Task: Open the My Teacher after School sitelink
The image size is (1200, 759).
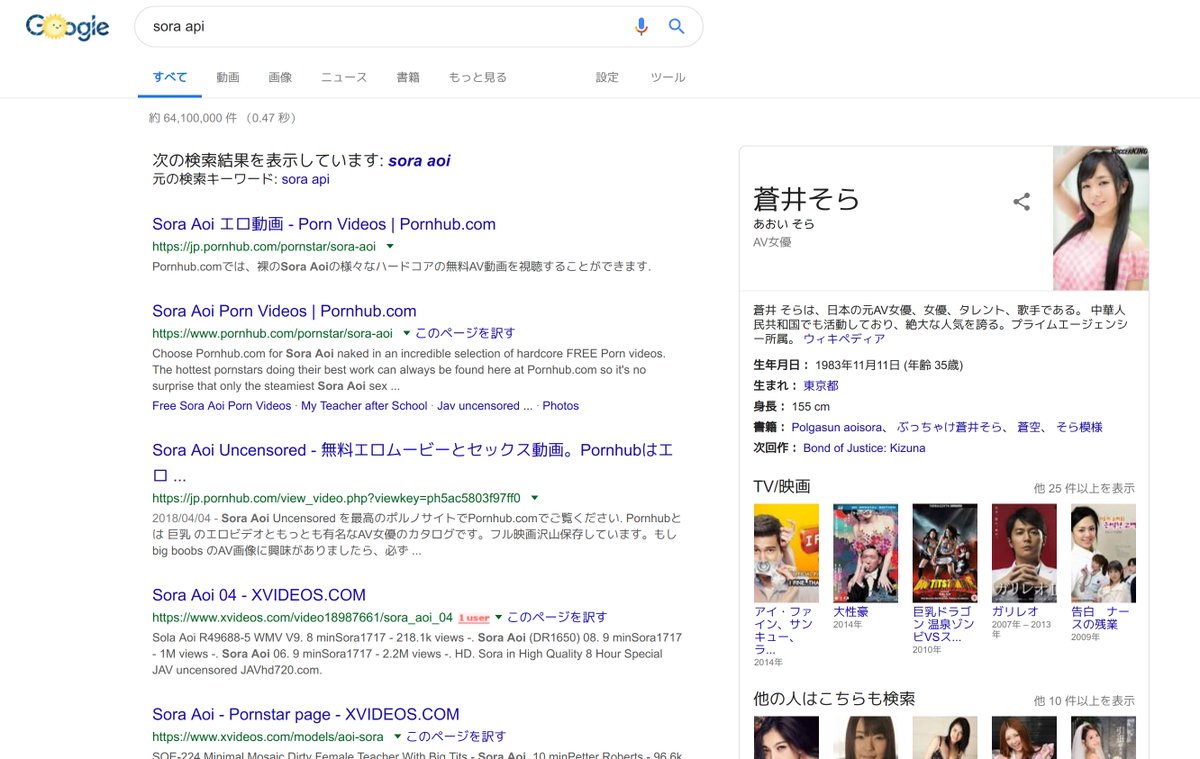Action: click(364, 406)
